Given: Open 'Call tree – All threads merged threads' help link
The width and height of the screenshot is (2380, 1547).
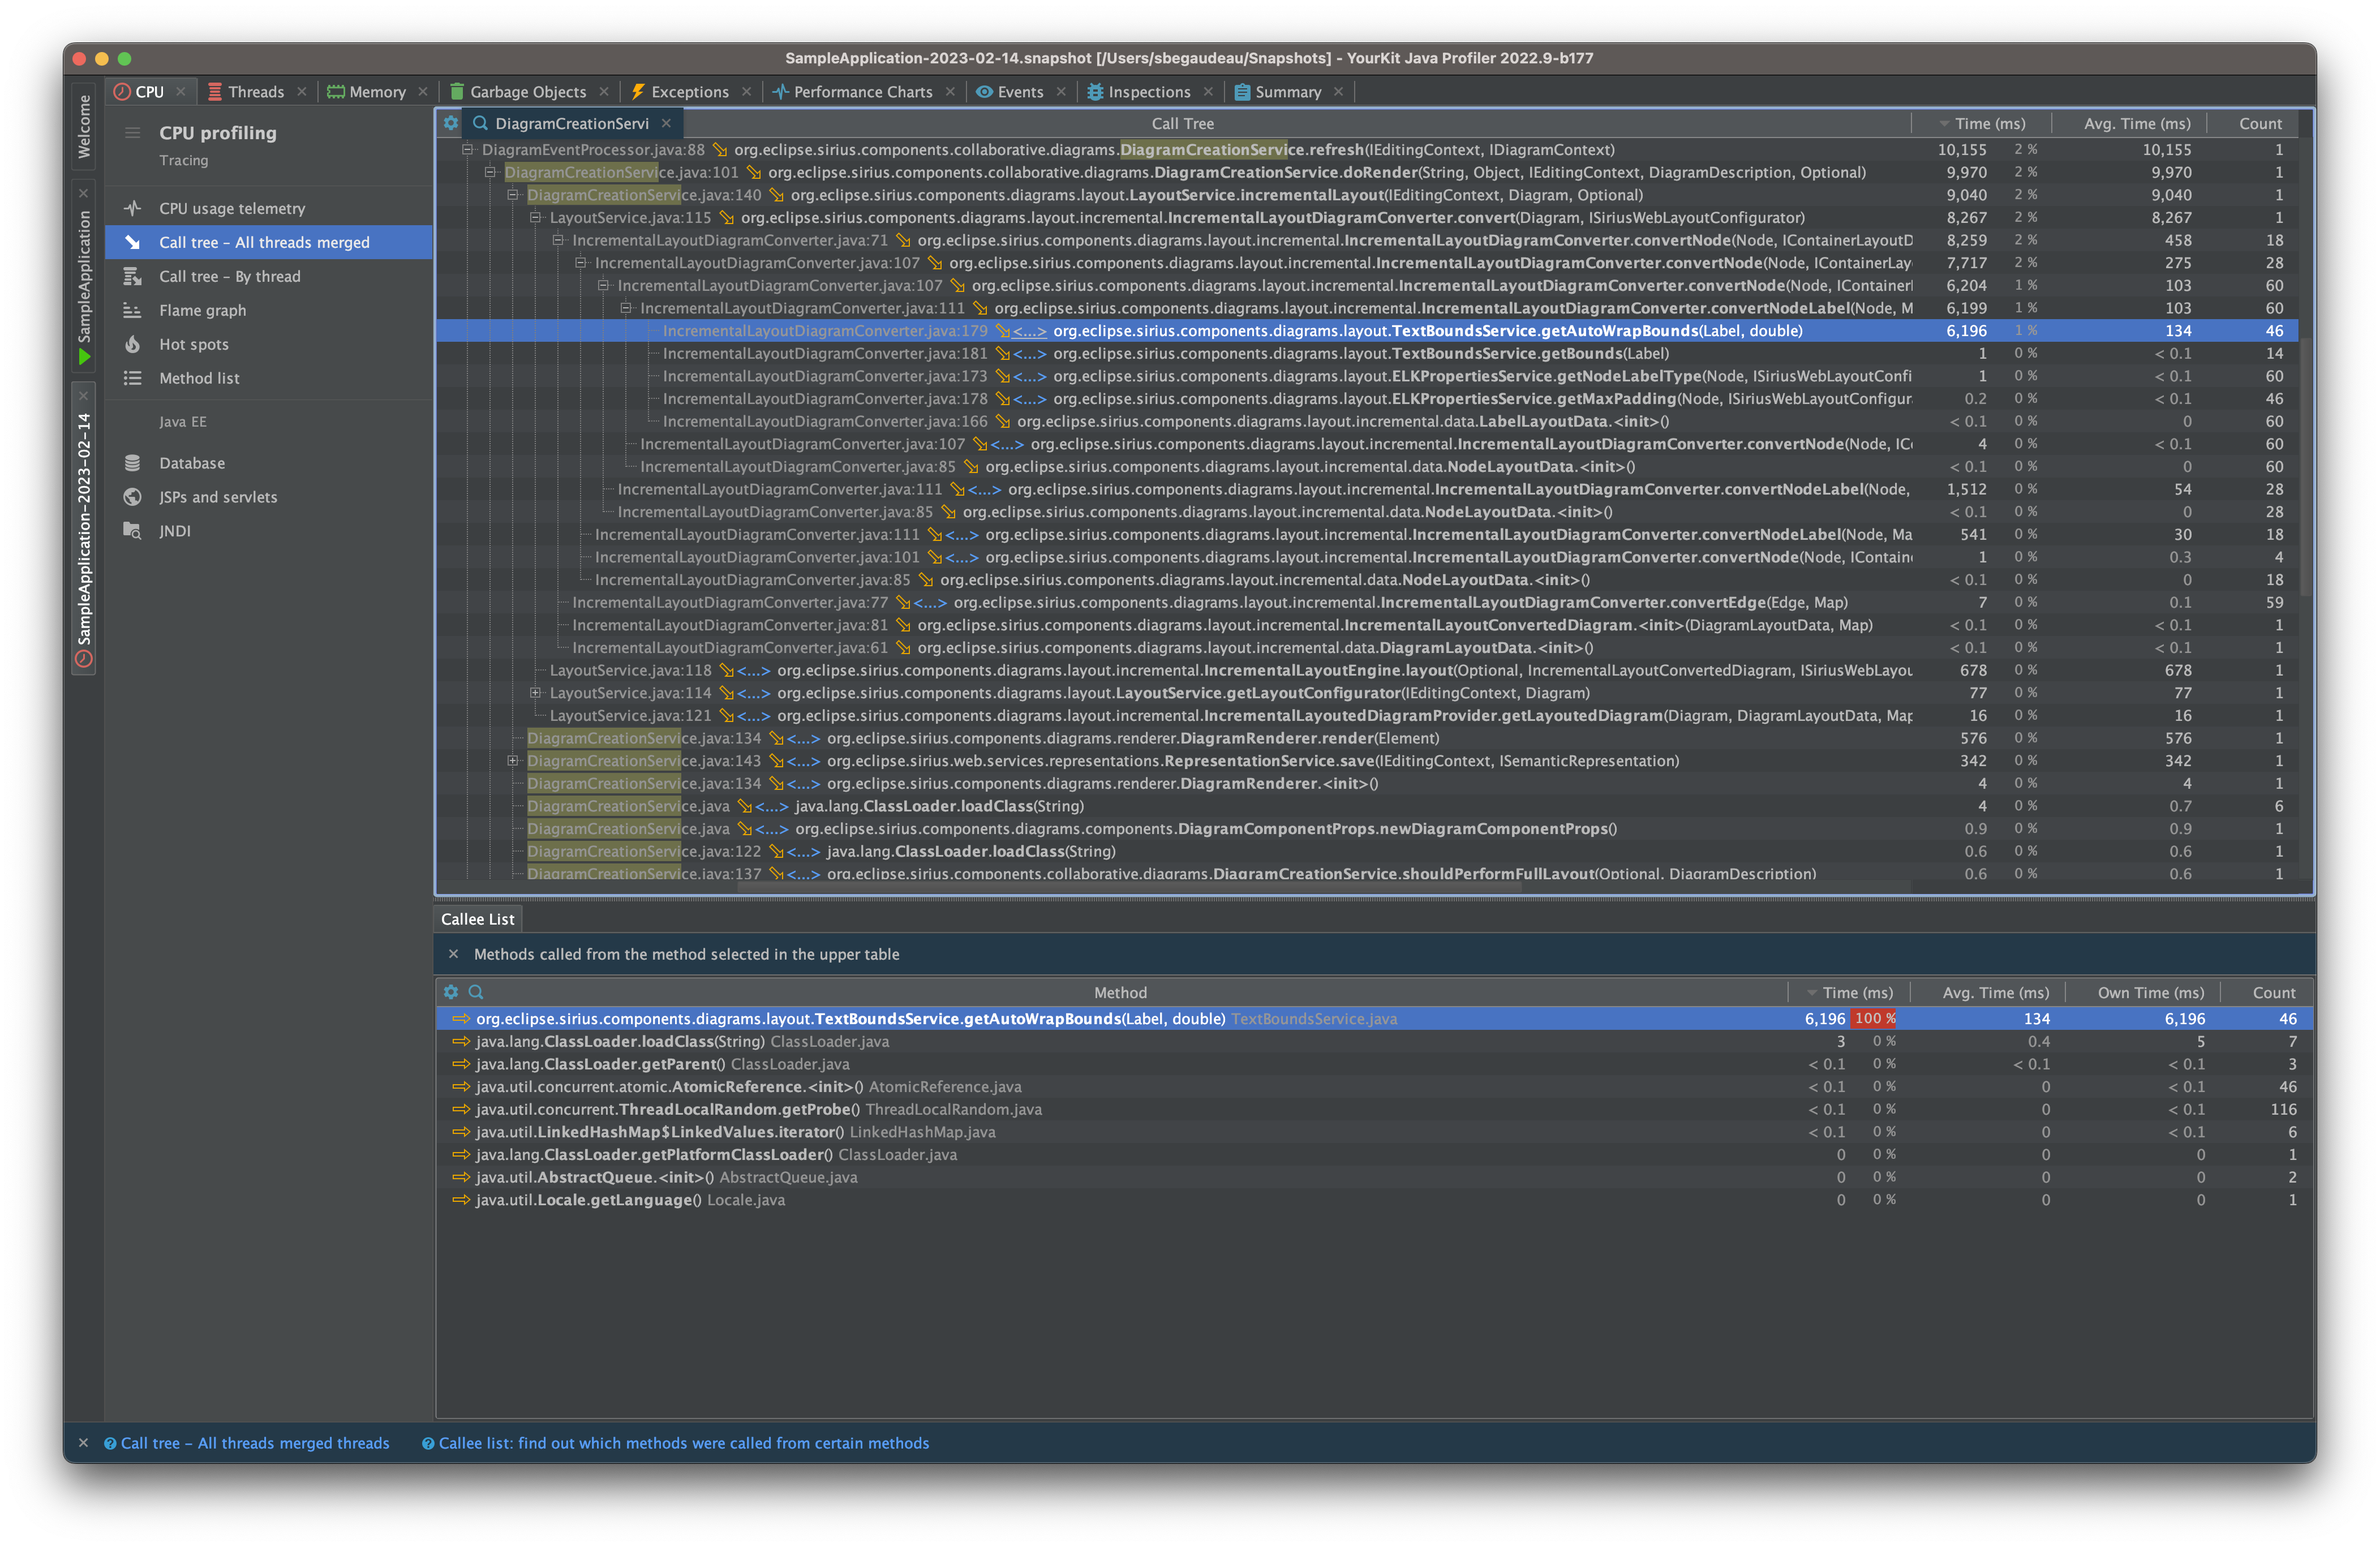Looking at the screenshot, I should [255, 1444].
